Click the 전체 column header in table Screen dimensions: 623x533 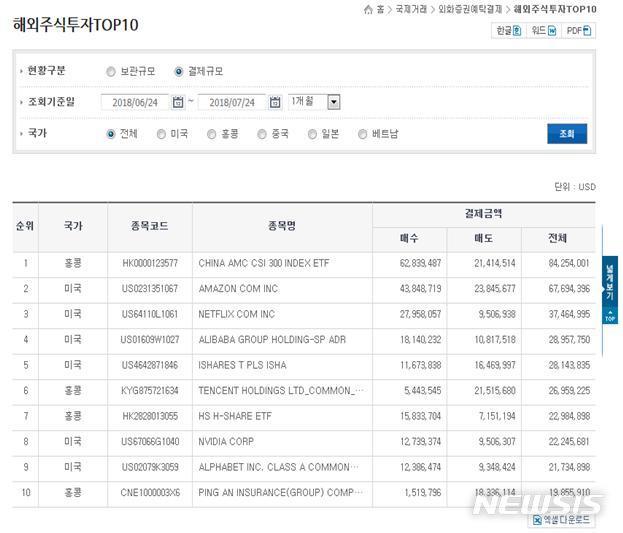coord(557,238)
